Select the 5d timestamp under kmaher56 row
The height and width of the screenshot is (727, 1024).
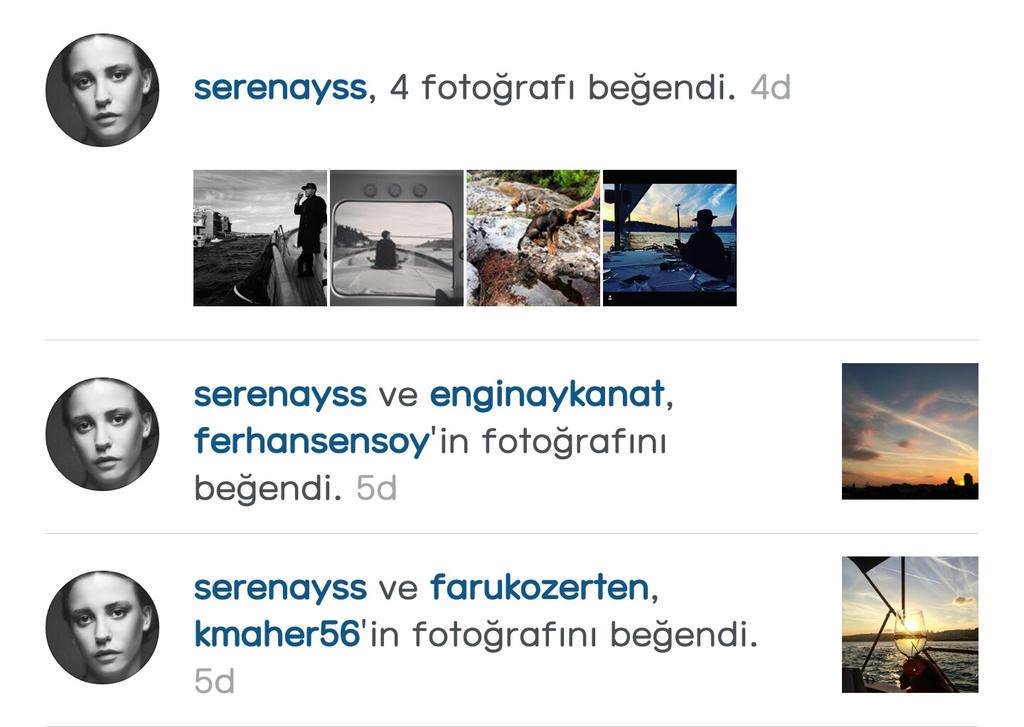pos(214,681)
